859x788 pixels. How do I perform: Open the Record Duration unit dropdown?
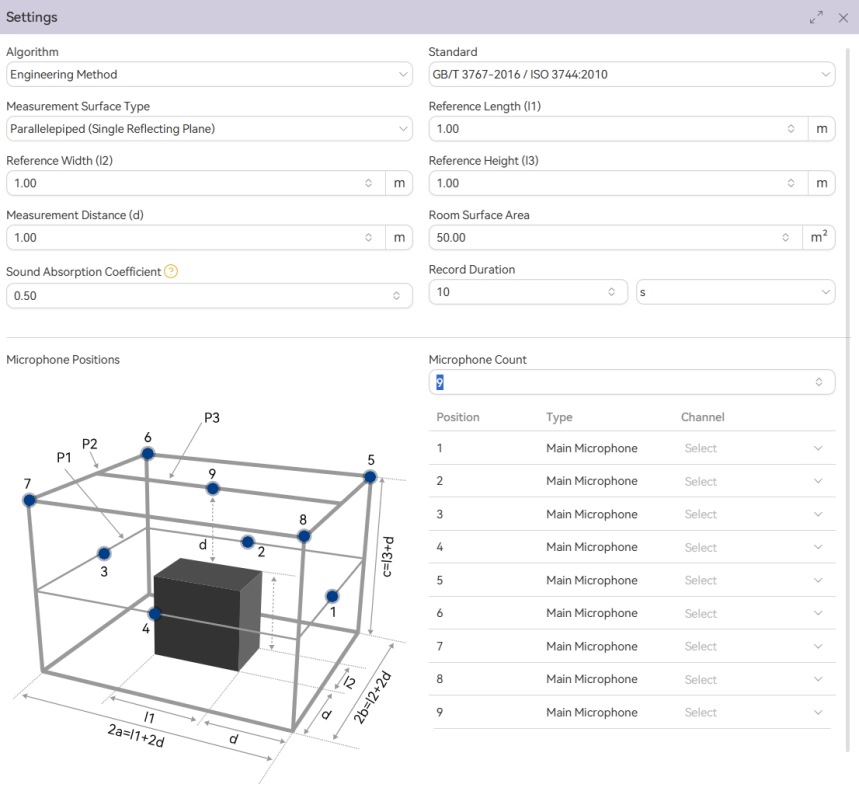coord(735,292)
